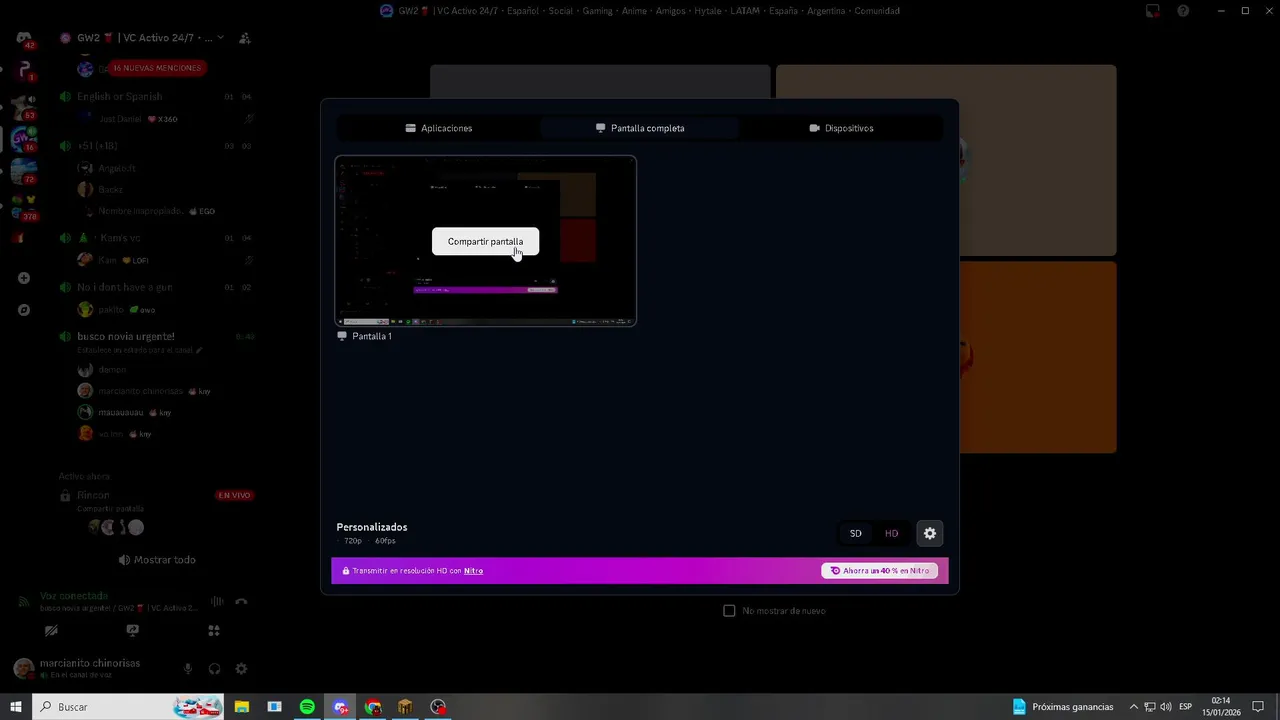Open the server icon with 72 badge

[x=22, y=172]
